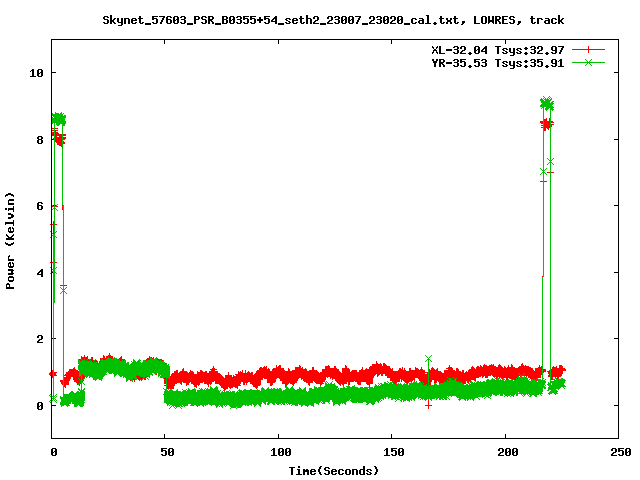Click the y-axis tick label 10
The width and height of the screenshot is (640, 480).
click(x=36, y=73)
